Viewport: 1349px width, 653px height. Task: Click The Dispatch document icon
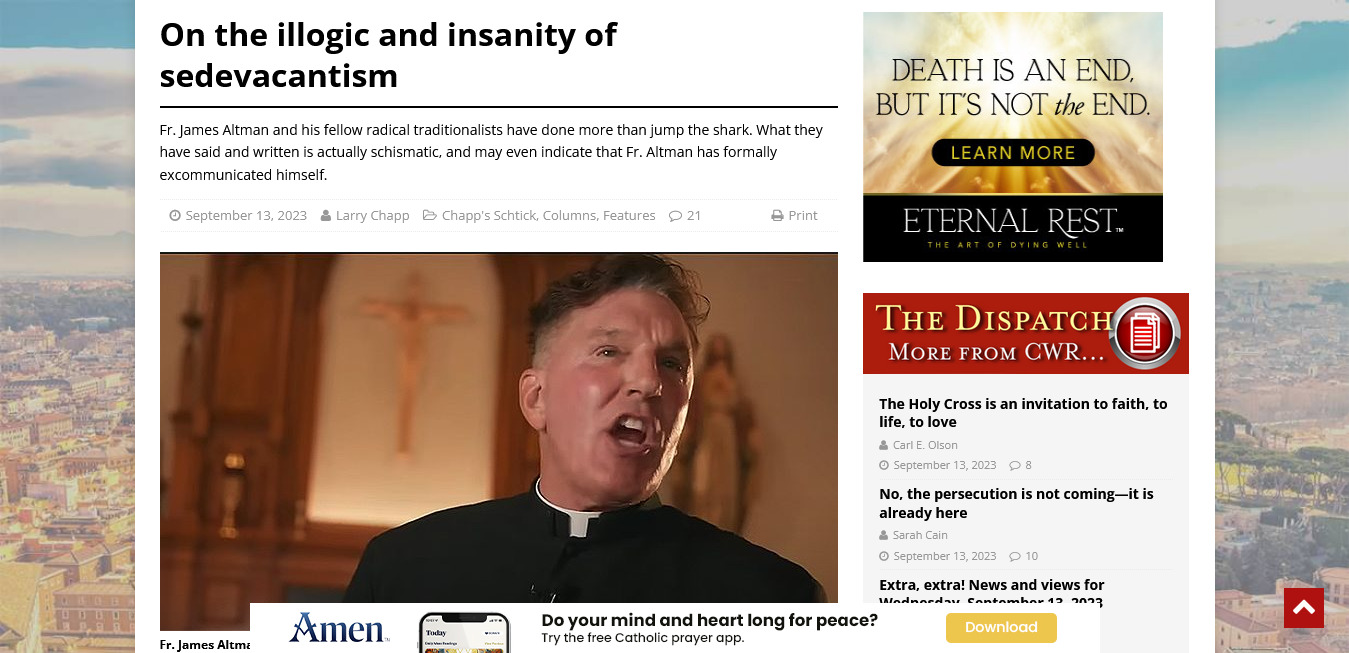click(x=1145, y=333)
